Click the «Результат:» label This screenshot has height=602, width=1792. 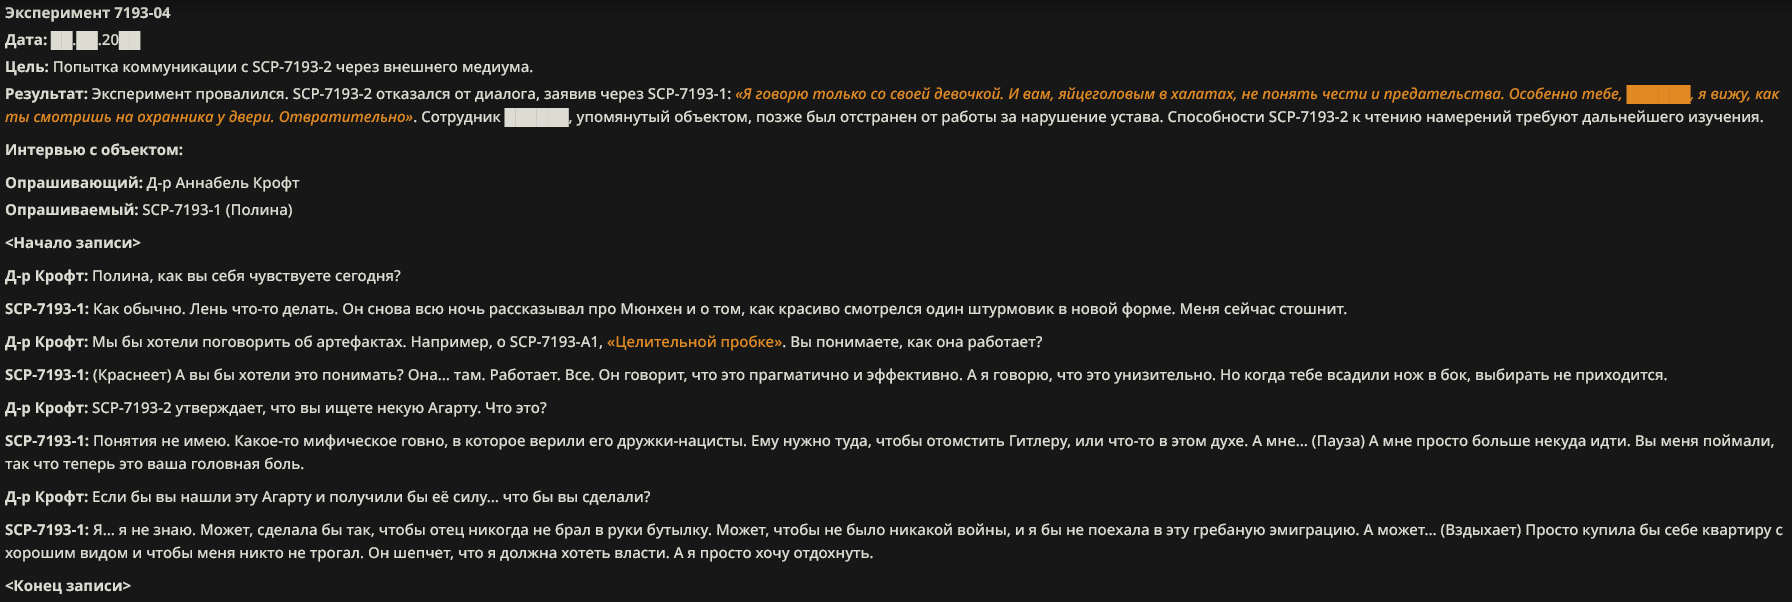tap(46, 94)
